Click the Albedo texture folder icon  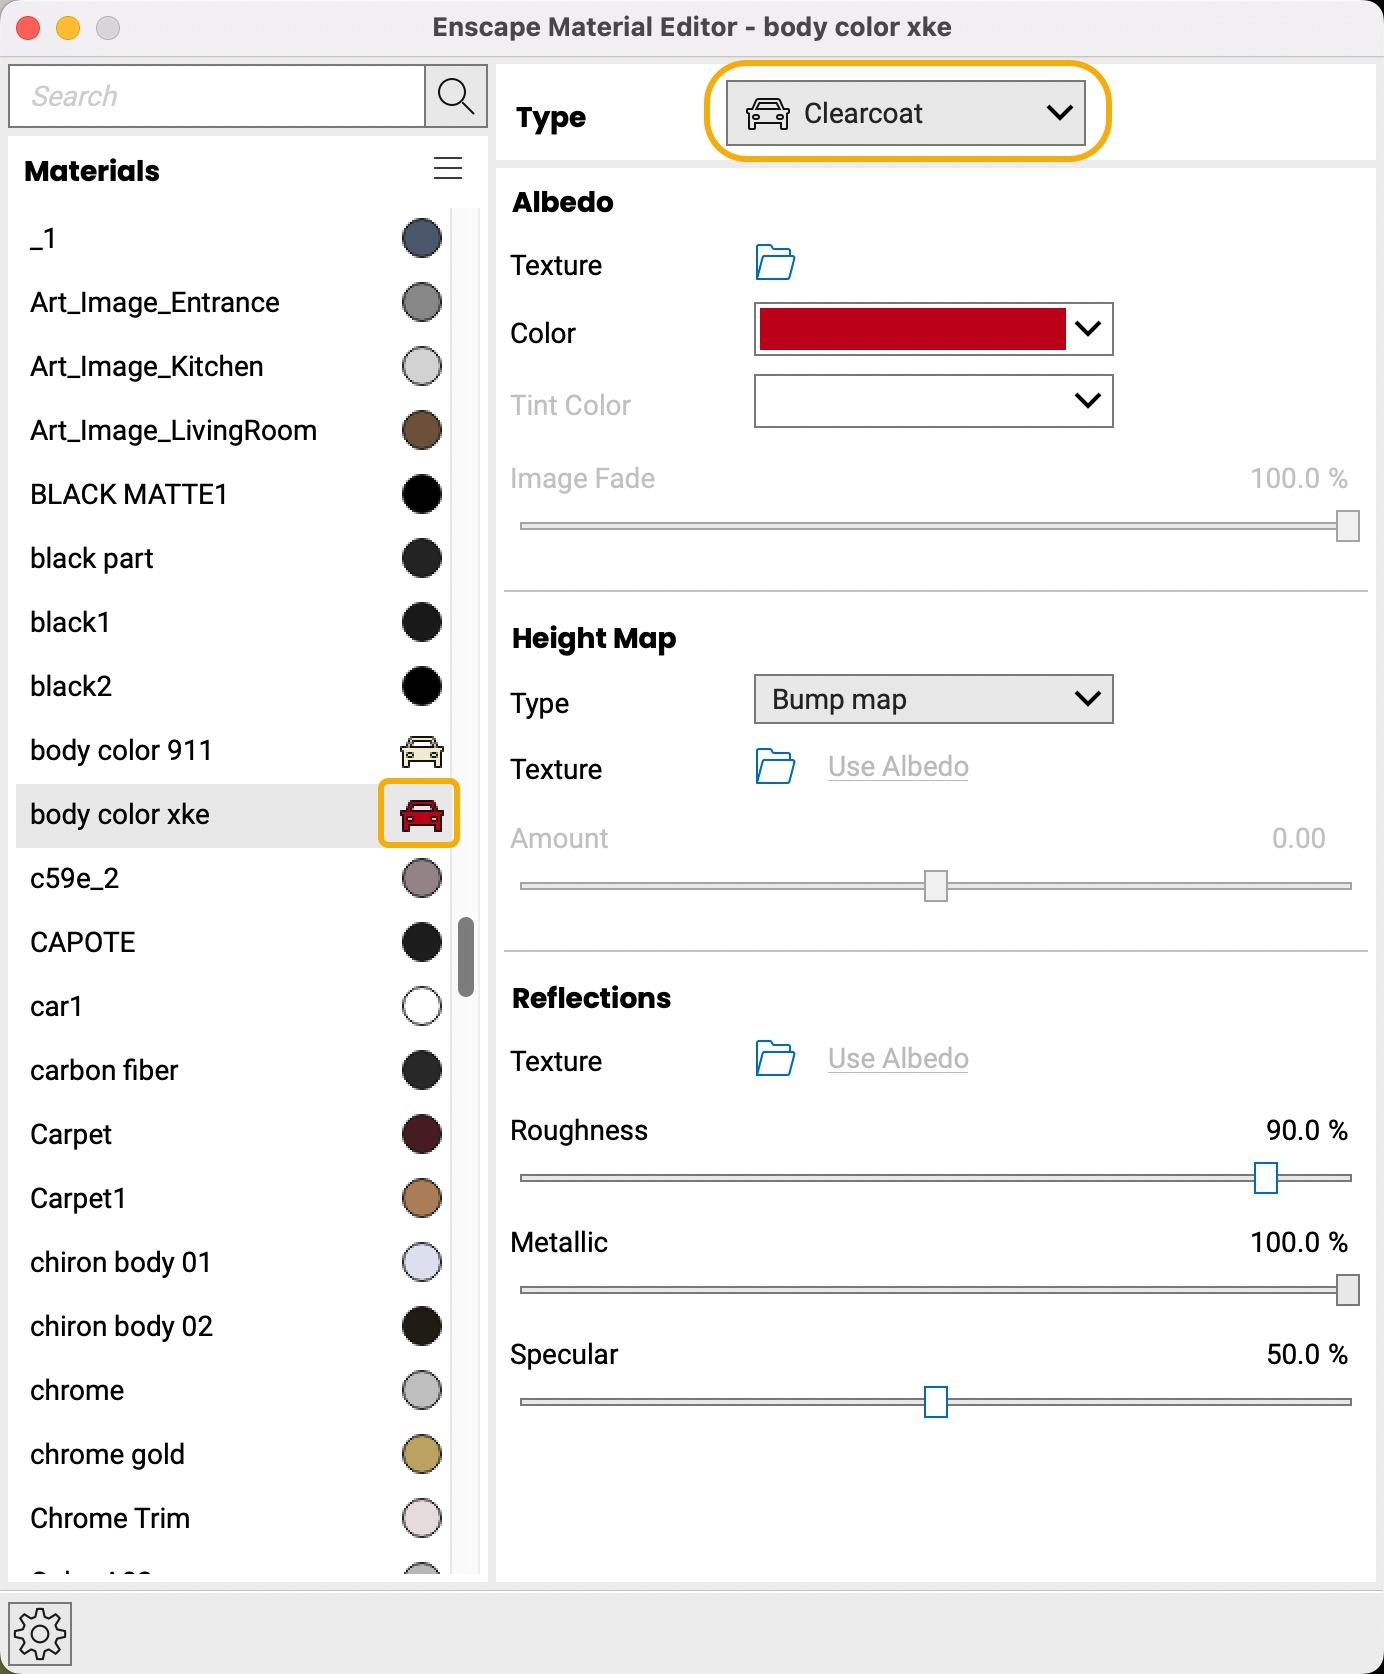click(x=775, y=263)
